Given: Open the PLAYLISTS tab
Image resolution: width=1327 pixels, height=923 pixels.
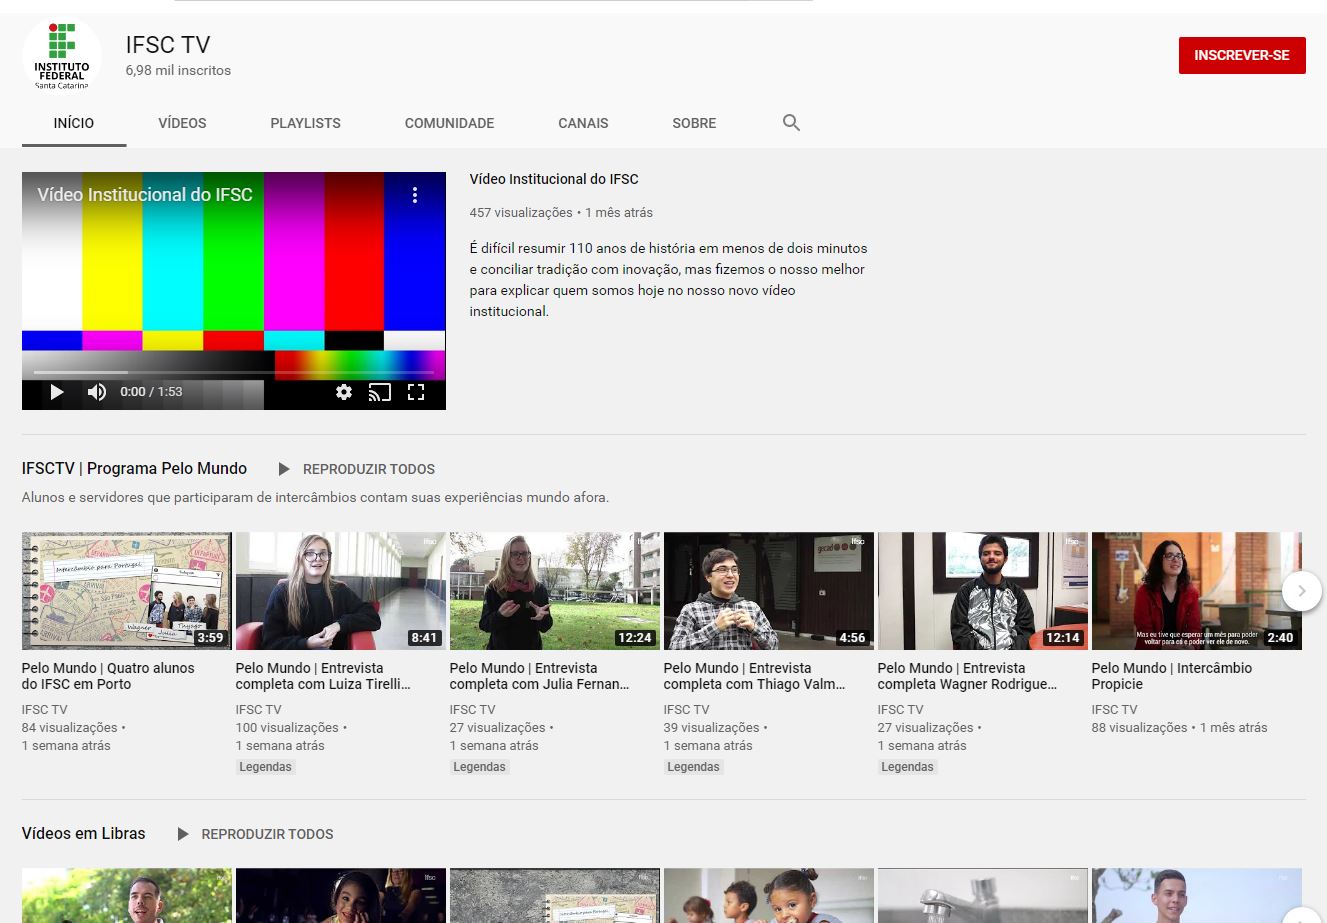Looking at the screenshot, I should (305, 123).
